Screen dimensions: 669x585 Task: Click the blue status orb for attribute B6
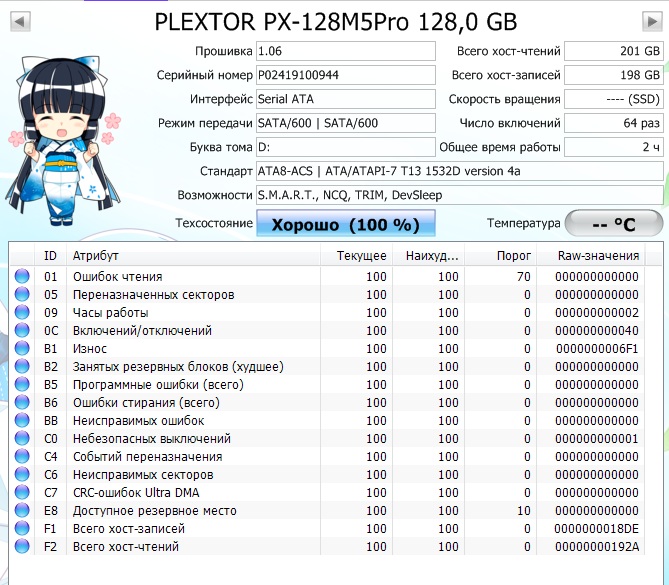pos(22,402)
